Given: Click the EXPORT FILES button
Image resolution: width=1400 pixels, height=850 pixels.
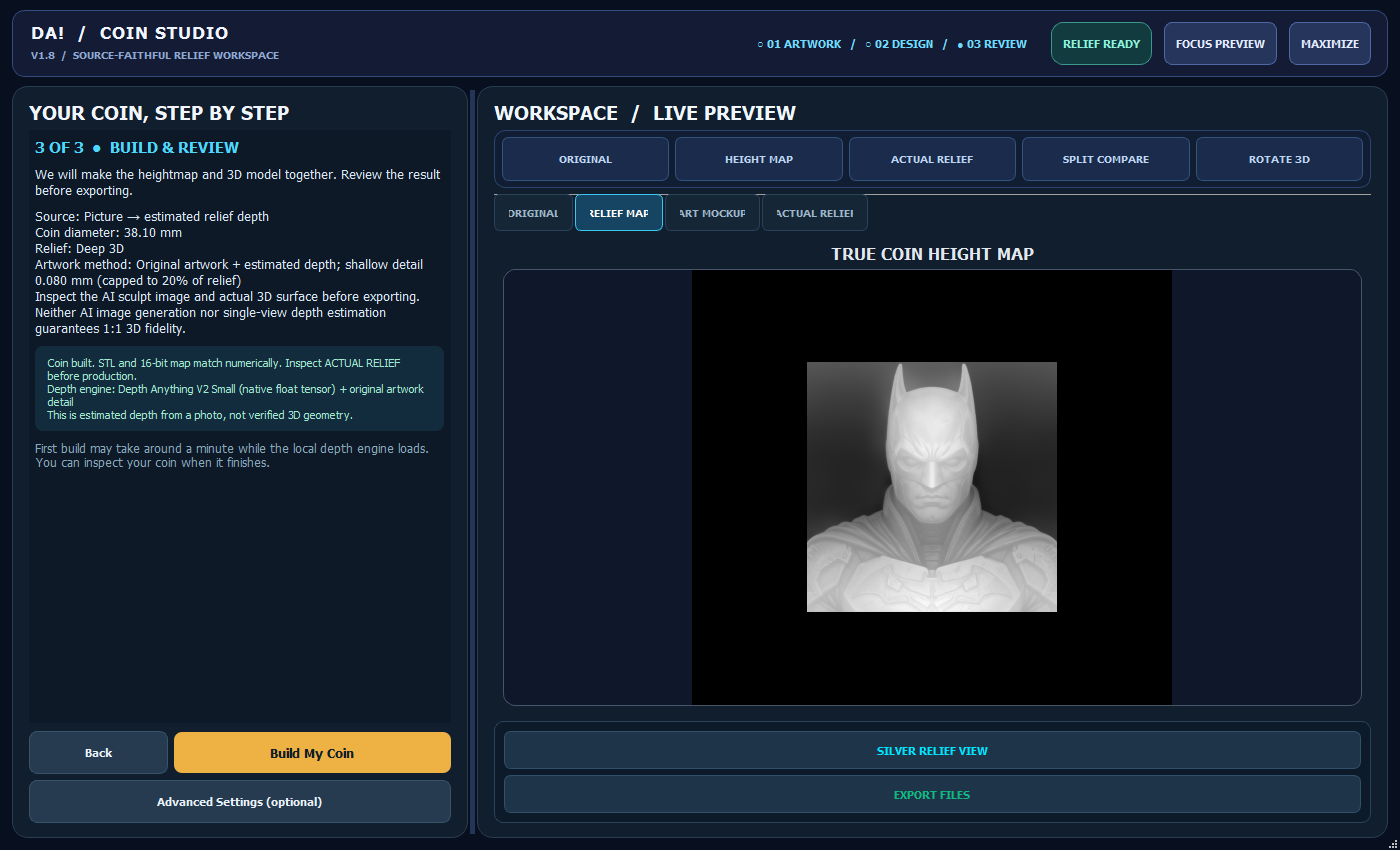Looking at the screenshot, I should (932, 795).
